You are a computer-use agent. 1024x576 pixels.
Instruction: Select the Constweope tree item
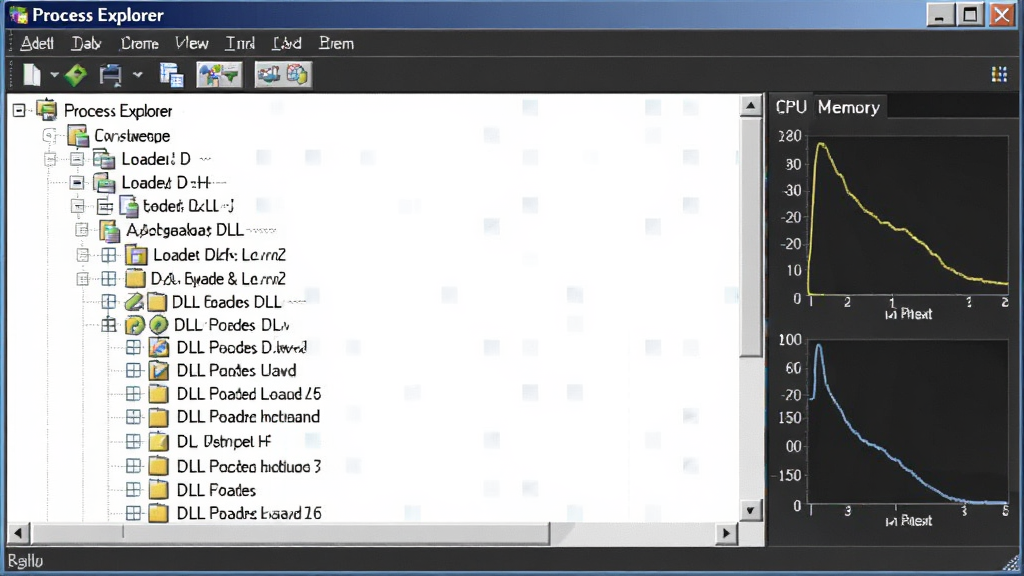click(x=132, y=136)
